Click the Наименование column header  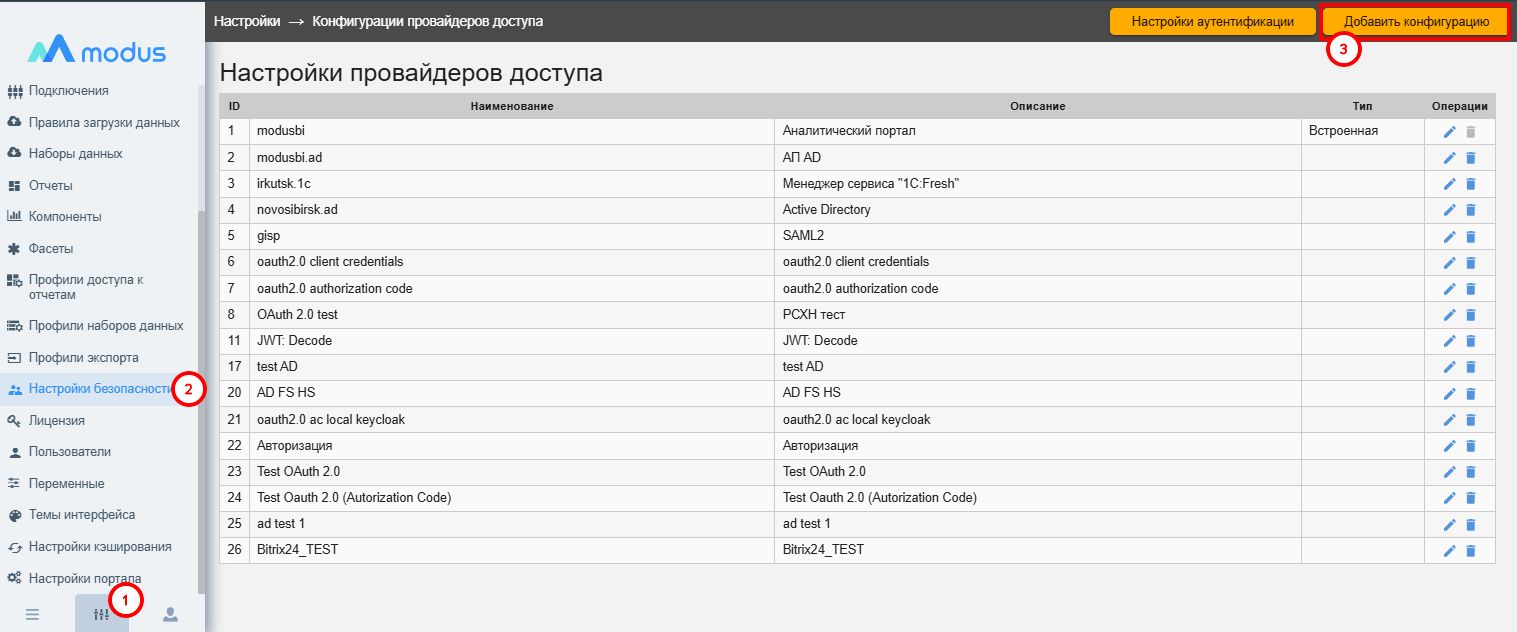tap(511, 106)
